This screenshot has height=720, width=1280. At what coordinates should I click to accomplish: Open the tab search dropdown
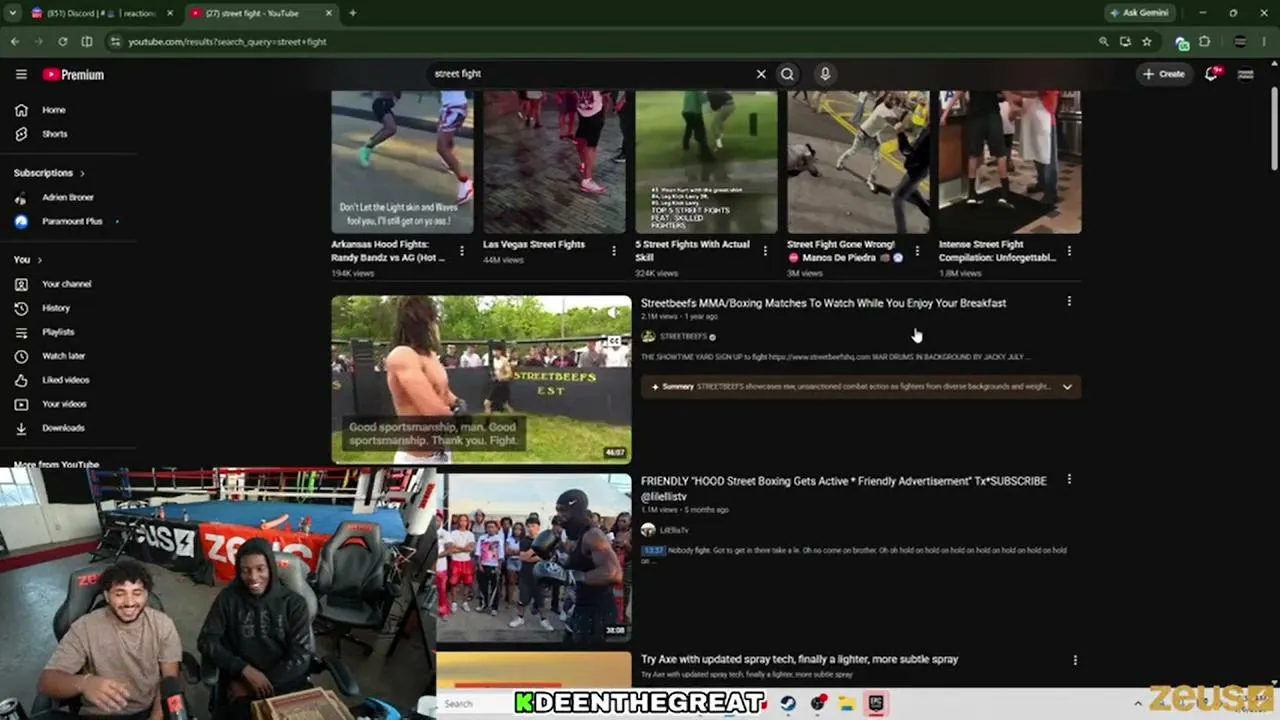(12, 13)
